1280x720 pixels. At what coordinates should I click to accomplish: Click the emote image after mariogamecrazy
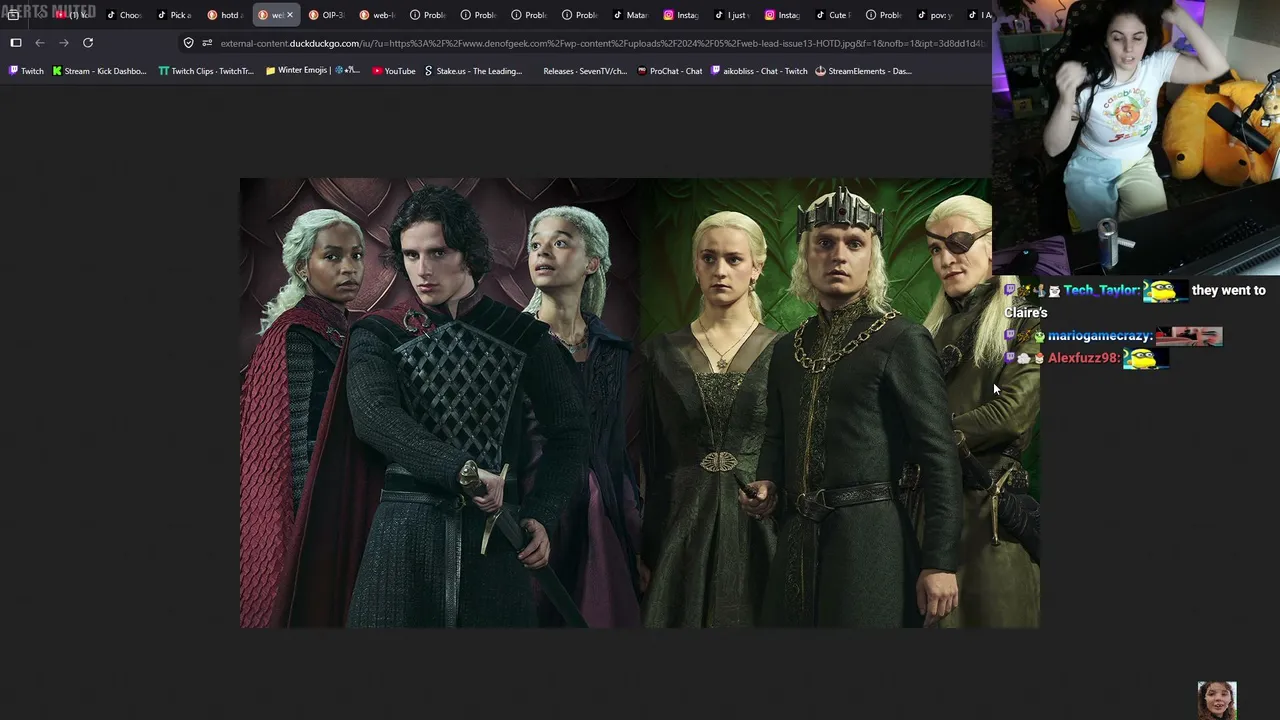click(1189, 336)
